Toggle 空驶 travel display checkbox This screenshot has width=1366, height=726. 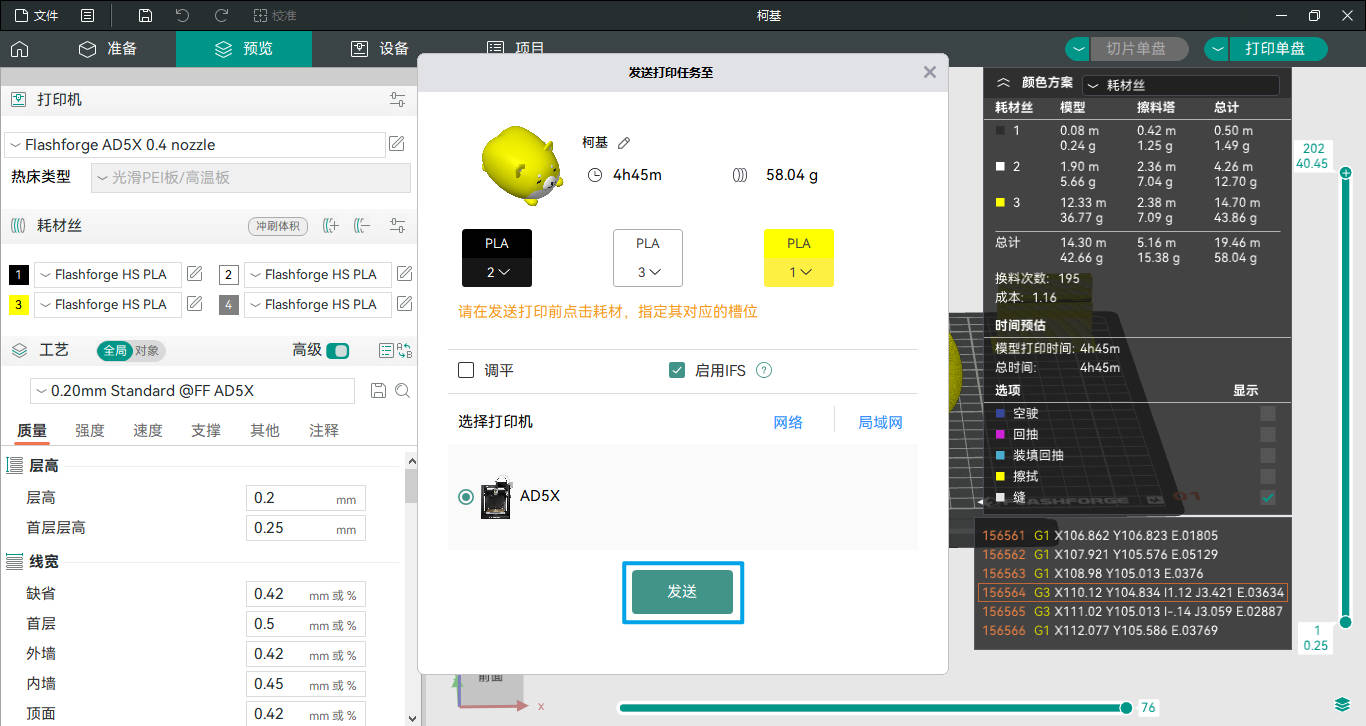pyautogui.click(x=1268, y=413)
